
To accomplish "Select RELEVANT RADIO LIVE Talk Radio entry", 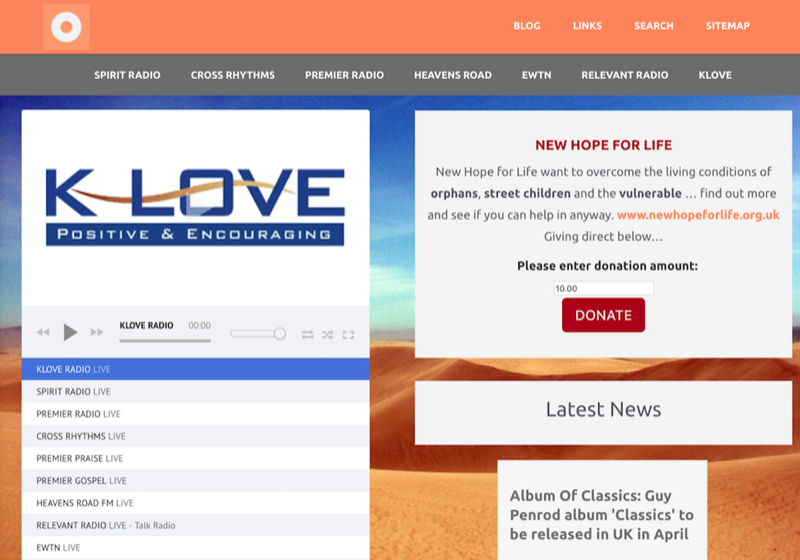I will [195, 525].
